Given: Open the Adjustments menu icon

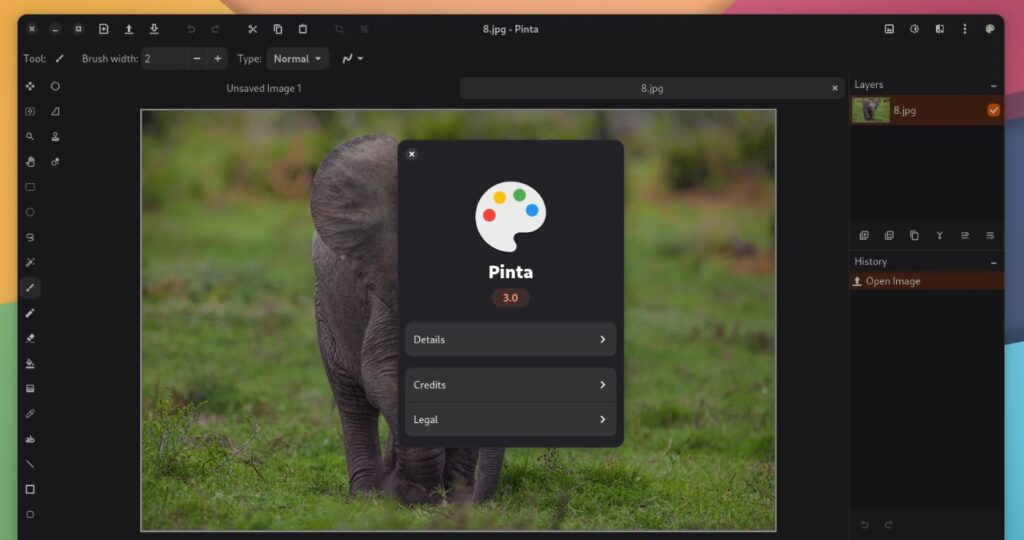Looking at the screenshot, I should coord(914,29).
